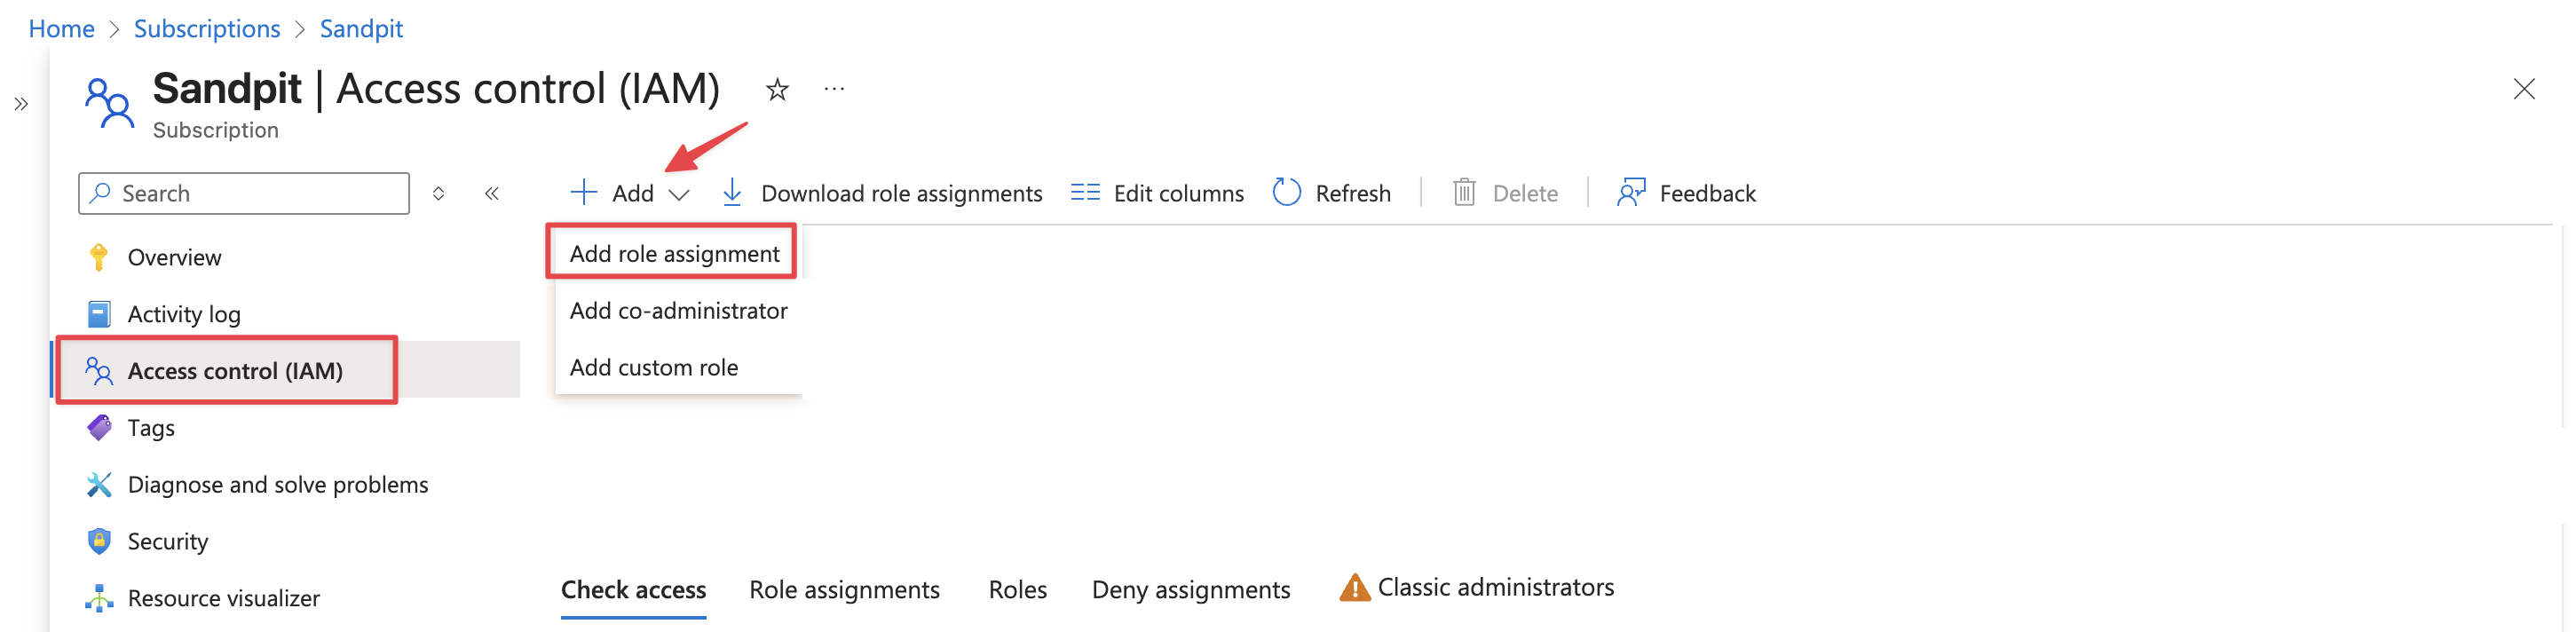Screen dimensions: 2576x632
Task: Choose Add co-administrator menu option
Action: click(678, 310)
